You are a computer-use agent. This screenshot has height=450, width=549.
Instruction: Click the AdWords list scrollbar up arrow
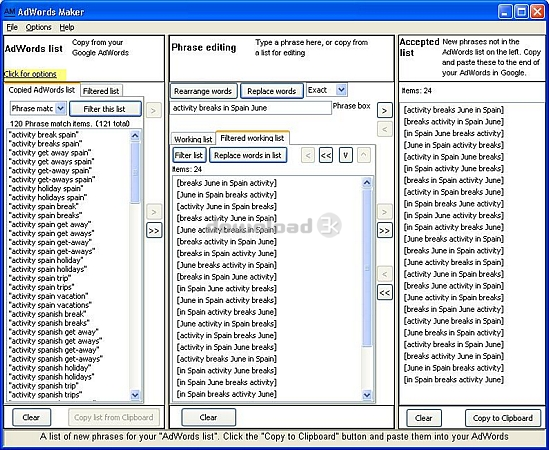coord(135,136)
